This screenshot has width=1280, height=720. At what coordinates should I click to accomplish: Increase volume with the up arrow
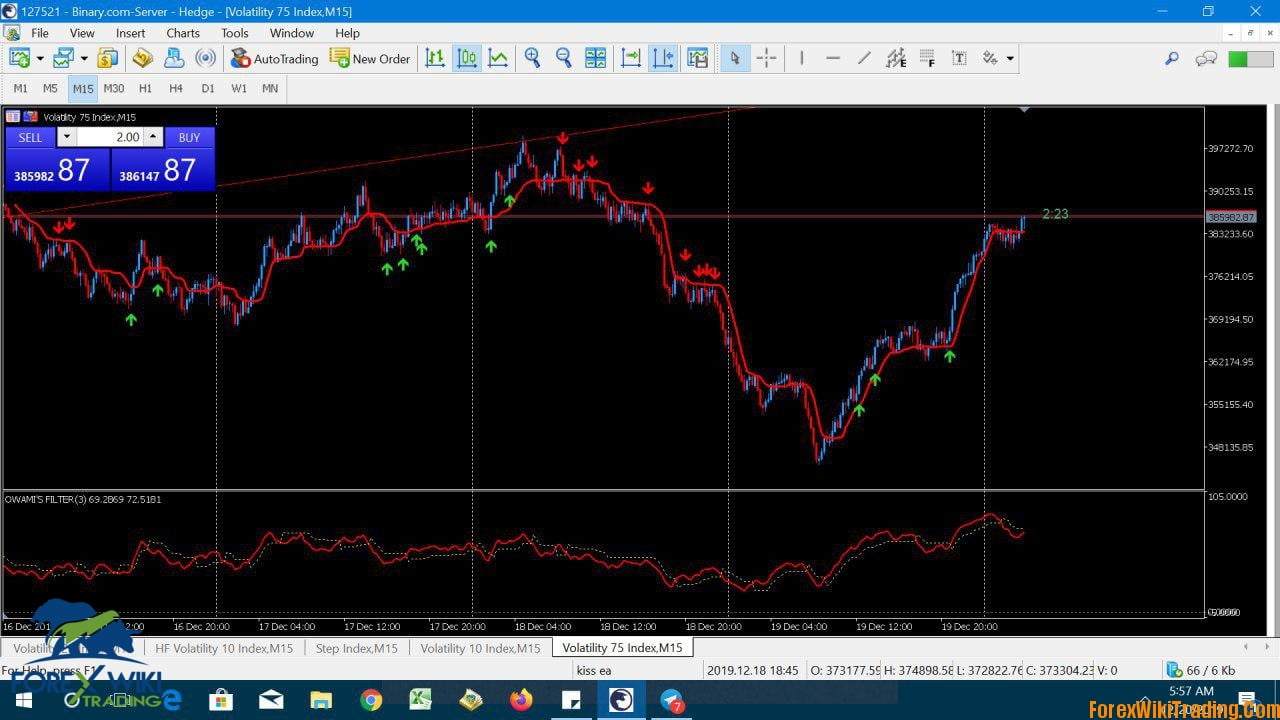click(153, 137)
